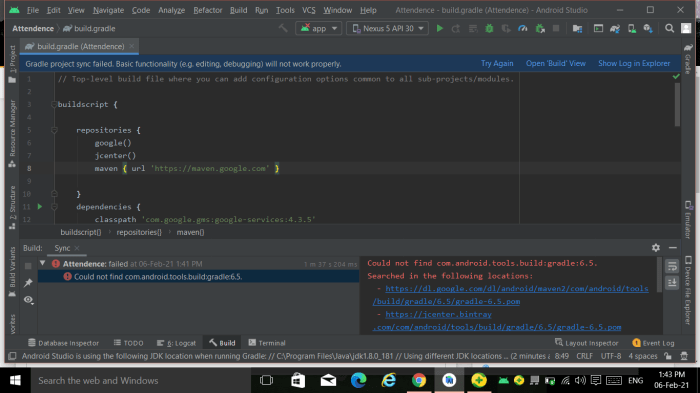Open the SDK Manager icon

[x=648, y=29]
